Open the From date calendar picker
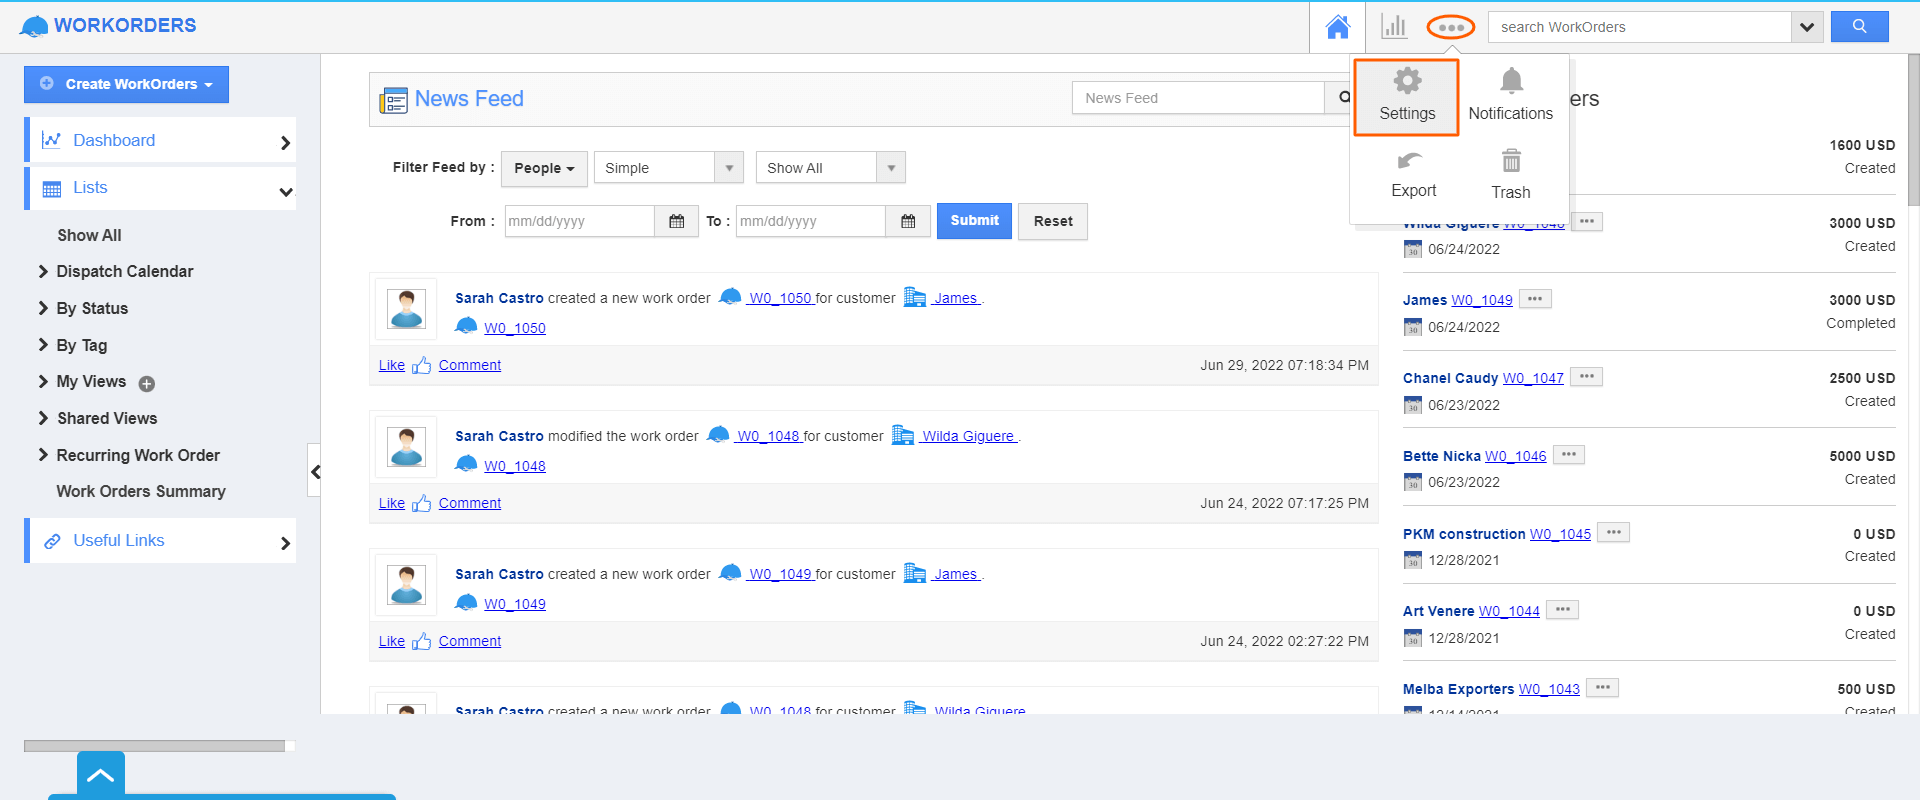The width and height of the screenshot is (1920, 800). (x=676, y=221)
